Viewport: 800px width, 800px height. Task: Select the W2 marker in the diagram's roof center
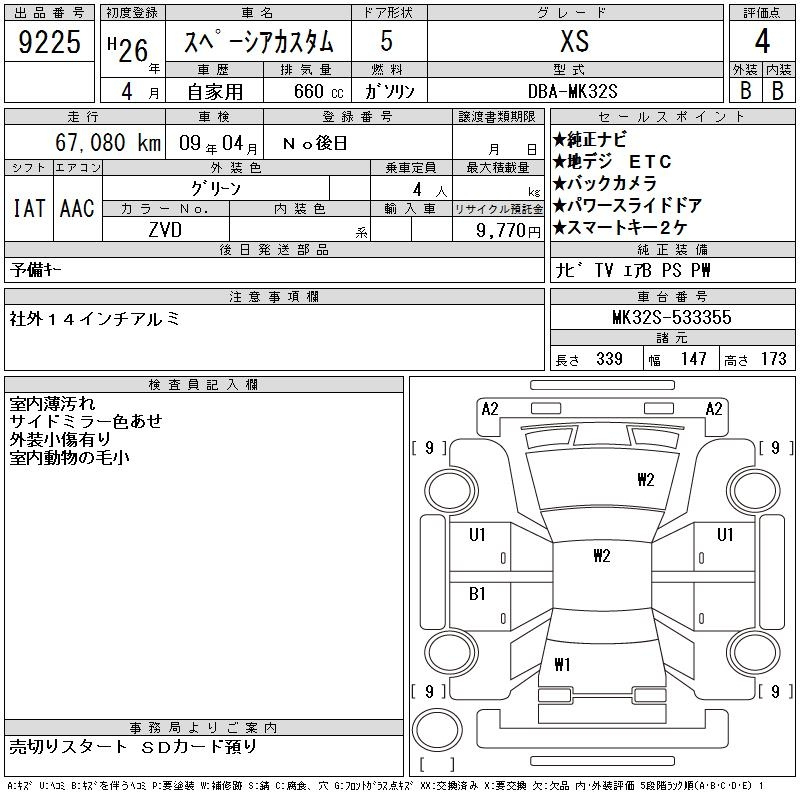pyautogui.click(x=601, y=556)
